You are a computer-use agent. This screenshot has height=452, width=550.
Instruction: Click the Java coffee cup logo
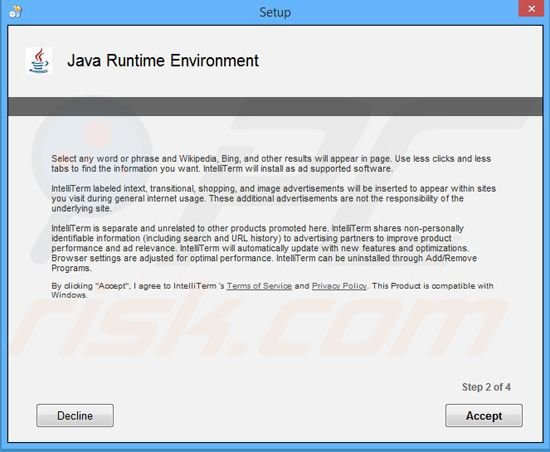39,61
